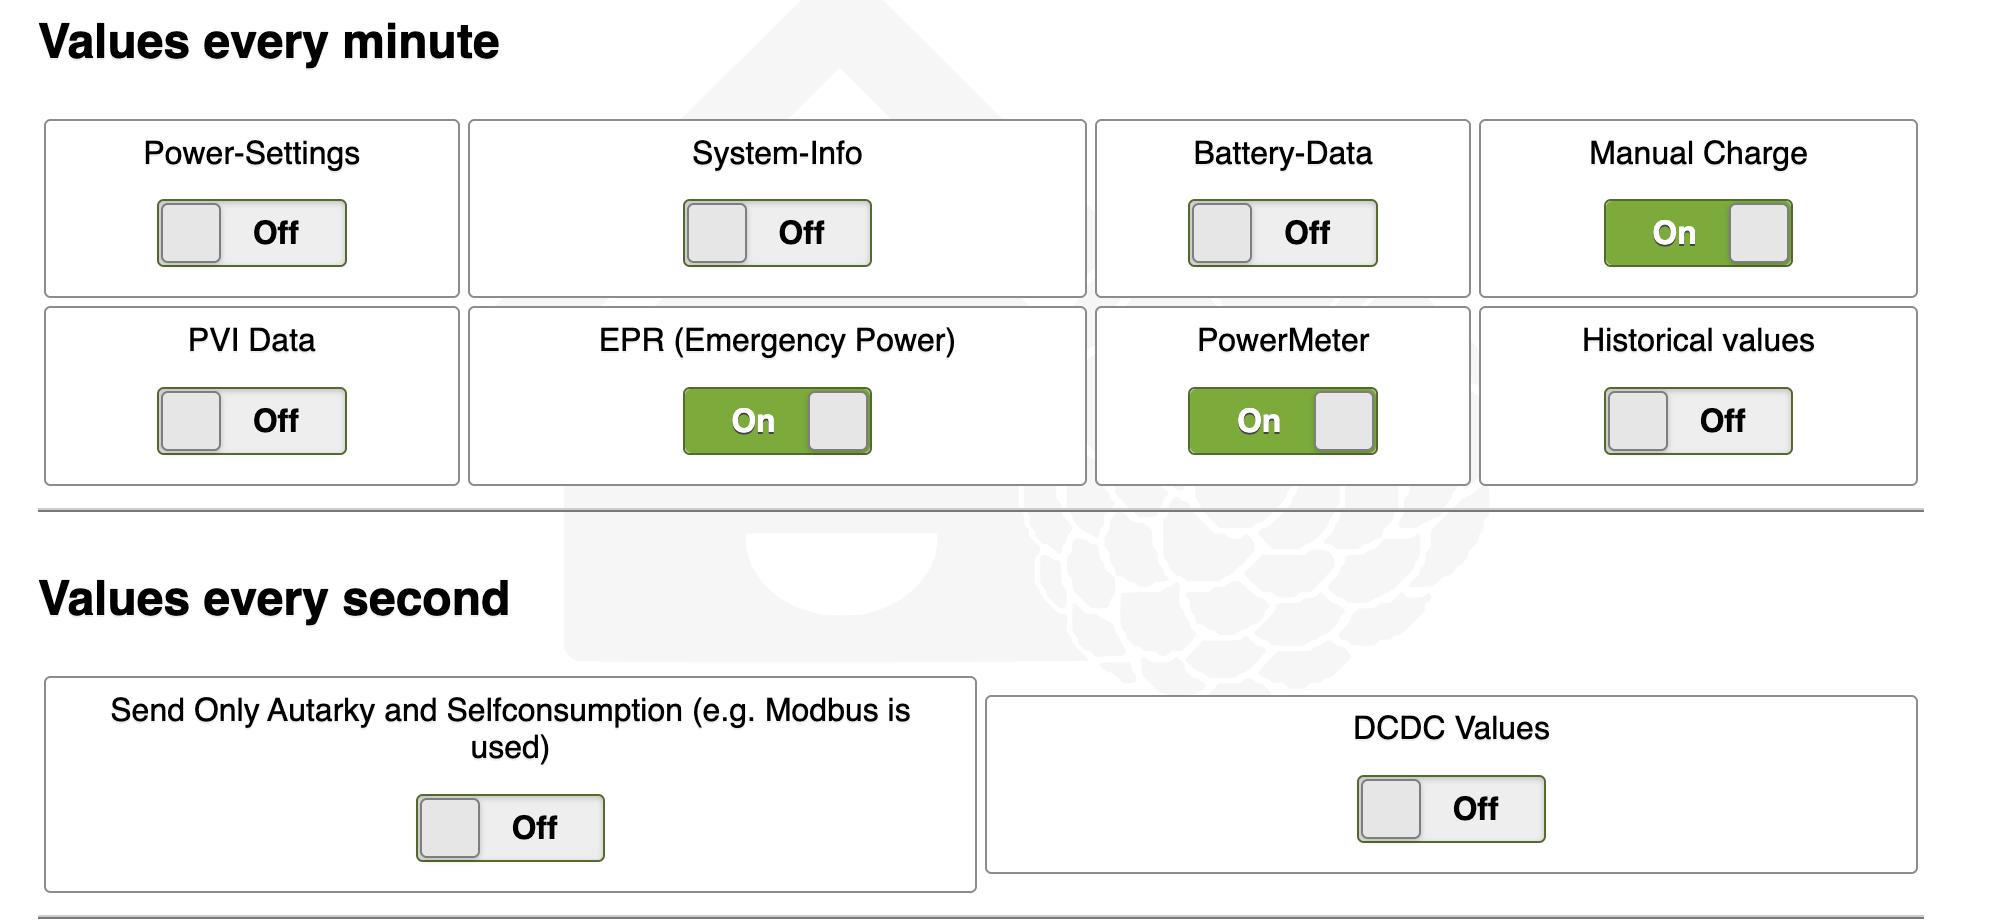1998x924 pixels.
Task: Disable the Manual Charge toggle
Action: click(1698, 233)
